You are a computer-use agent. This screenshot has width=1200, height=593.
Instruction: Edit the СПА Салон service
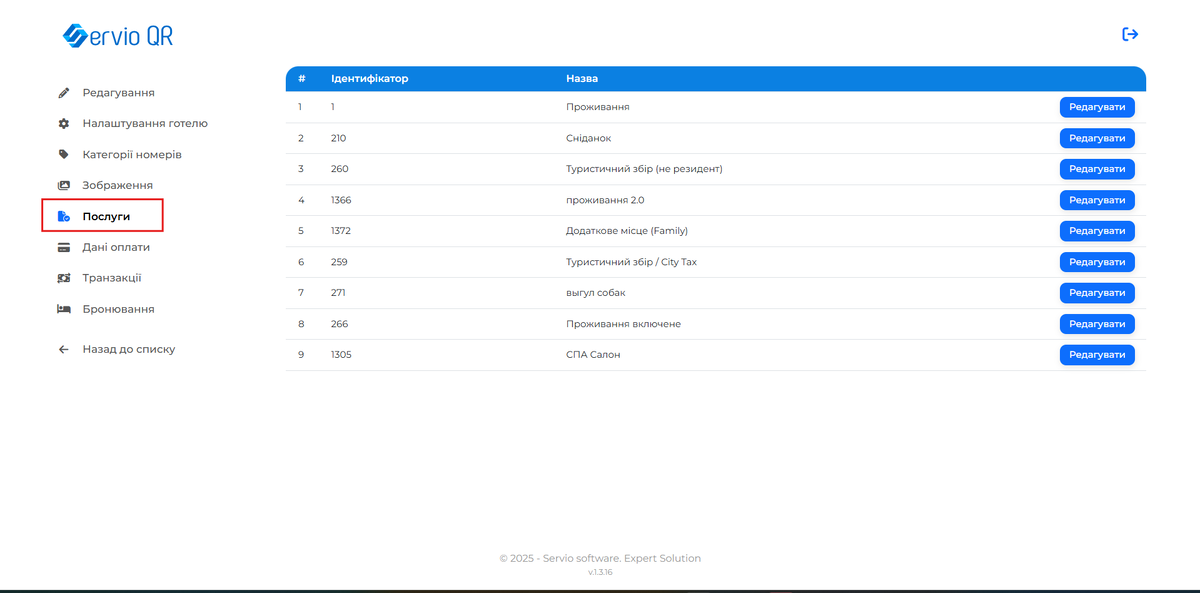[1096, 355]
